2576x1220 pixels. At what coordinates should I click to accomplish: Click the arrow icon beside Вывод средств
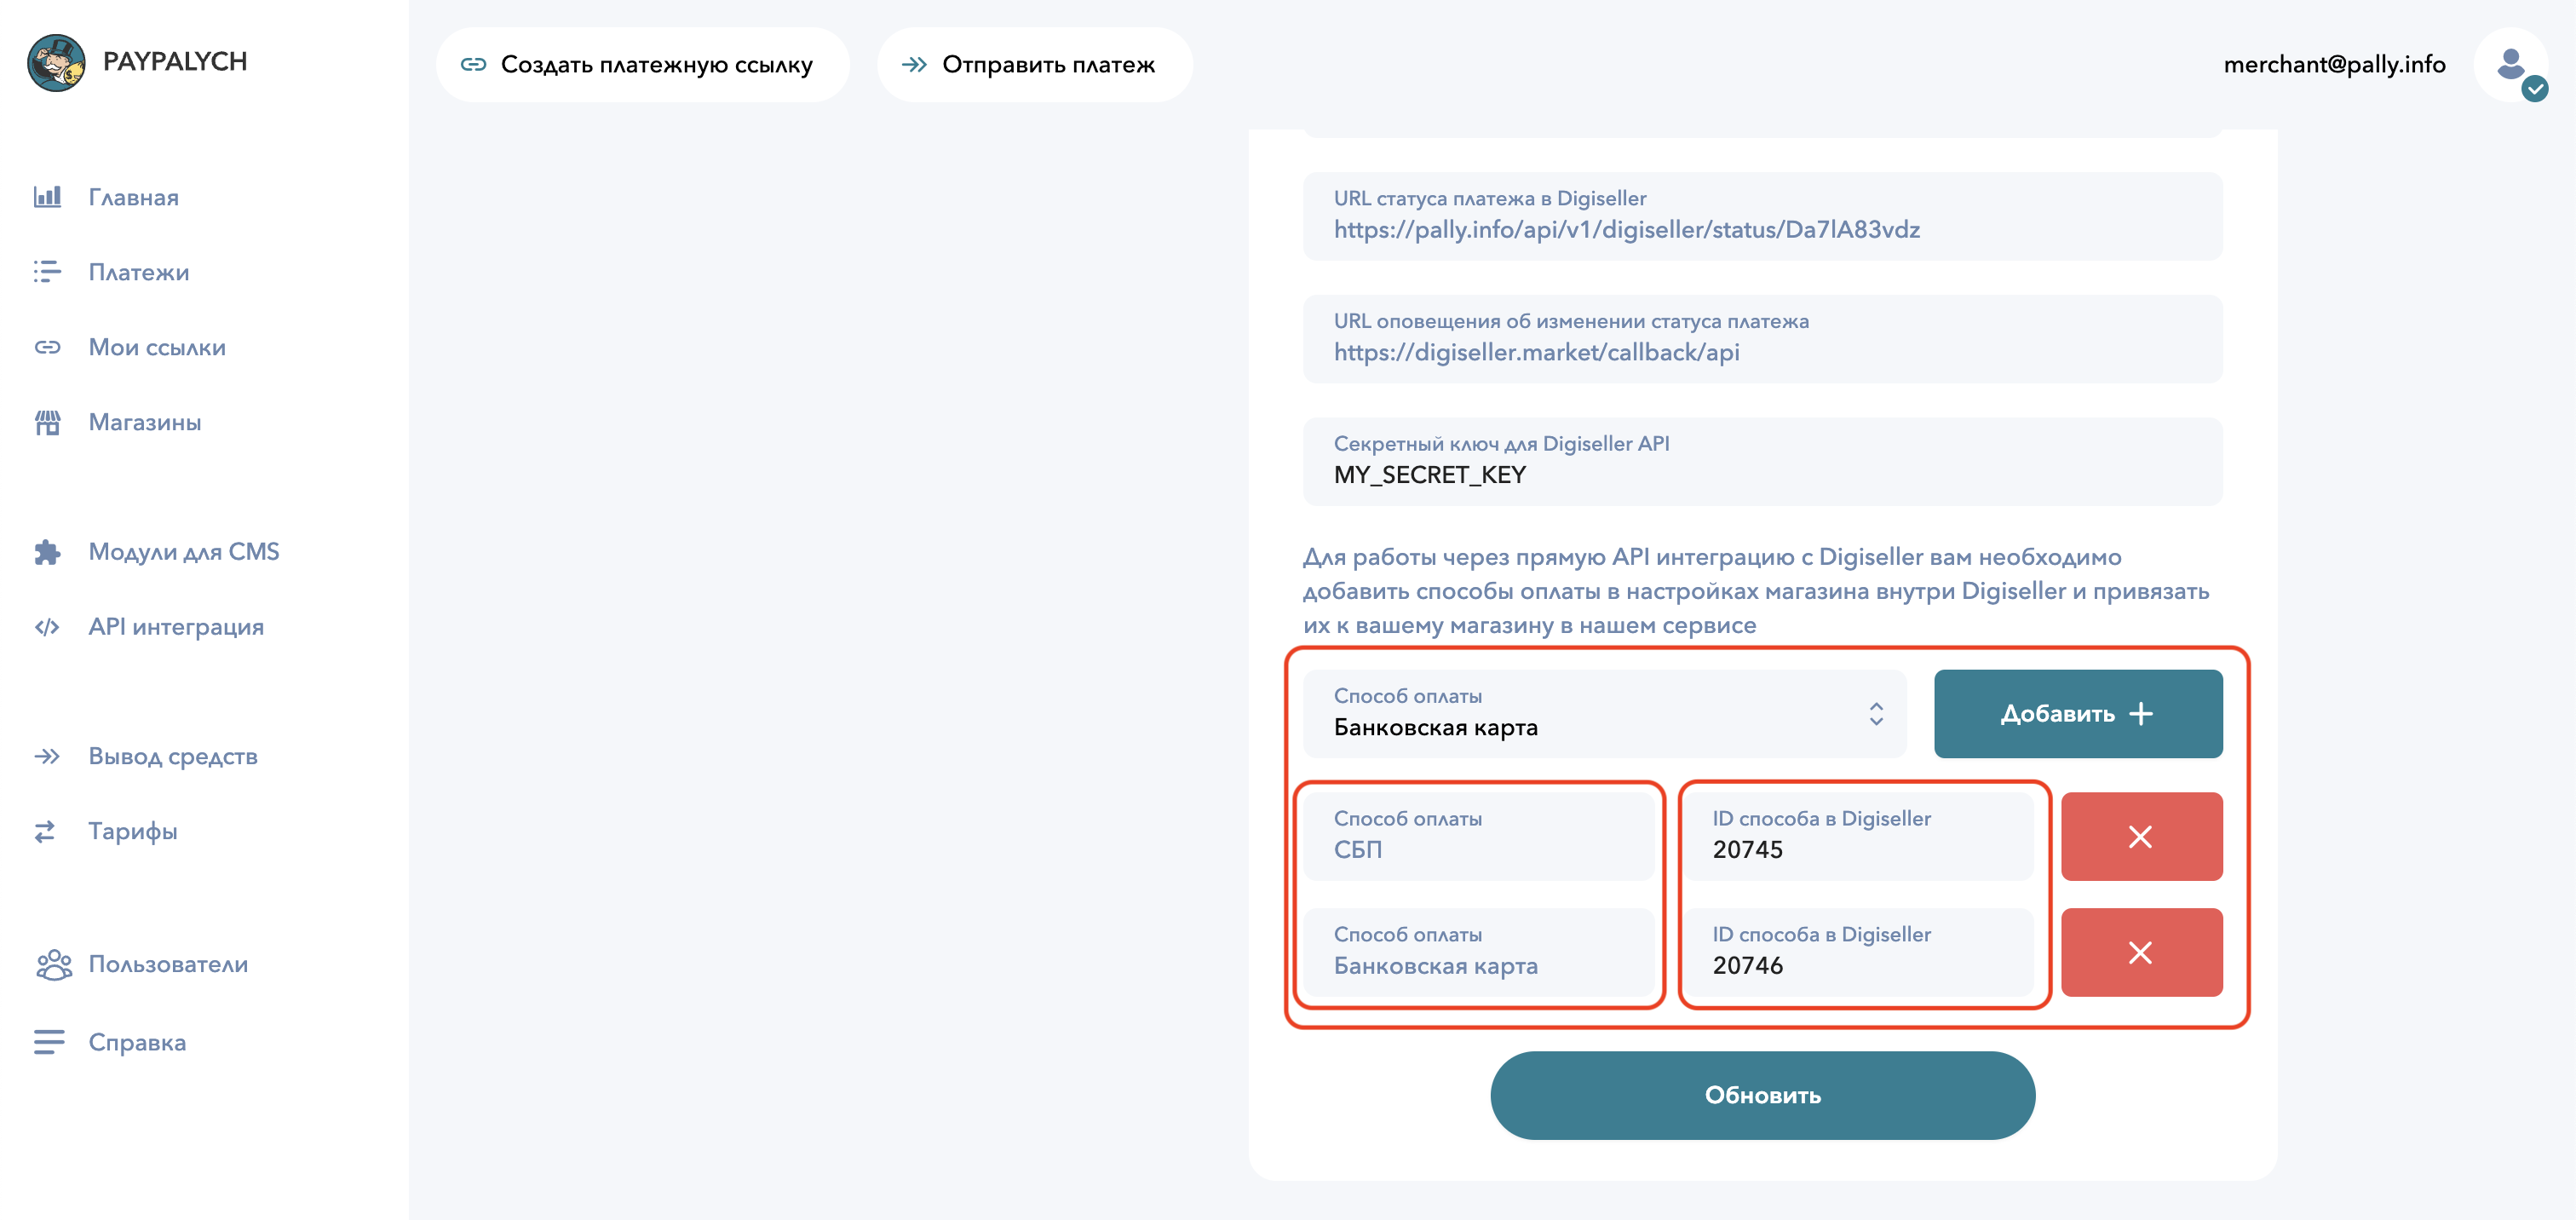tap(47, 756)
